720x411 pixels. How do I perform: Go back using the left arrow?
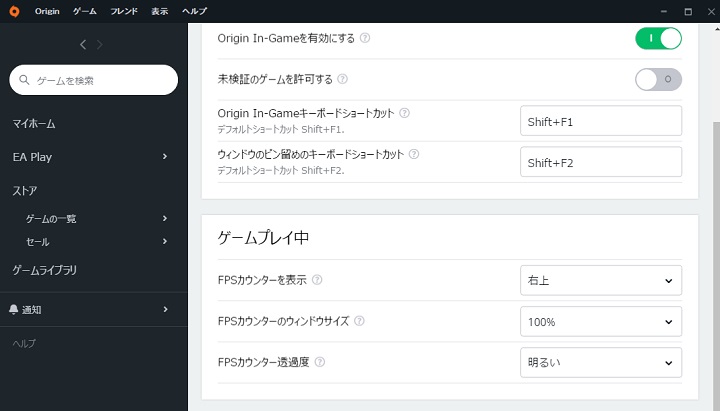coord(83,45)
